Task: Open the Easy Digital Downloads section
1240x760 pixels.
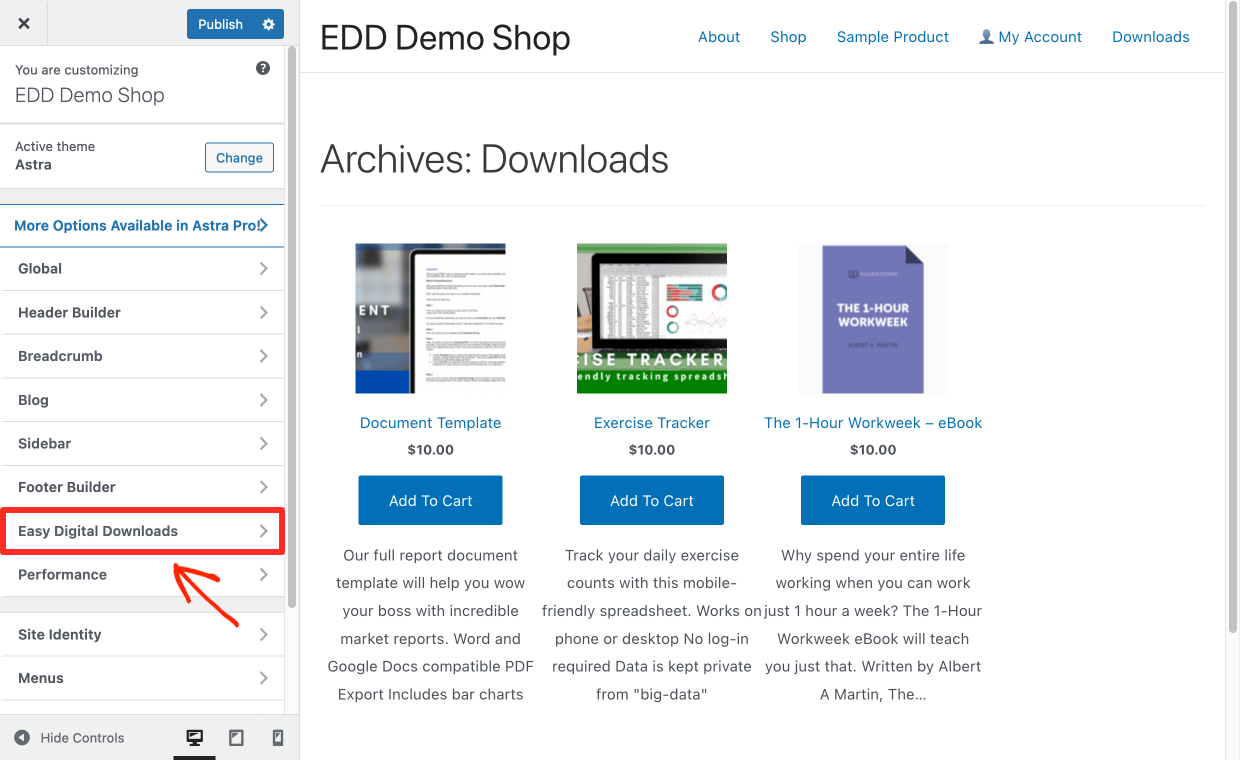Action: coord(142,531)
